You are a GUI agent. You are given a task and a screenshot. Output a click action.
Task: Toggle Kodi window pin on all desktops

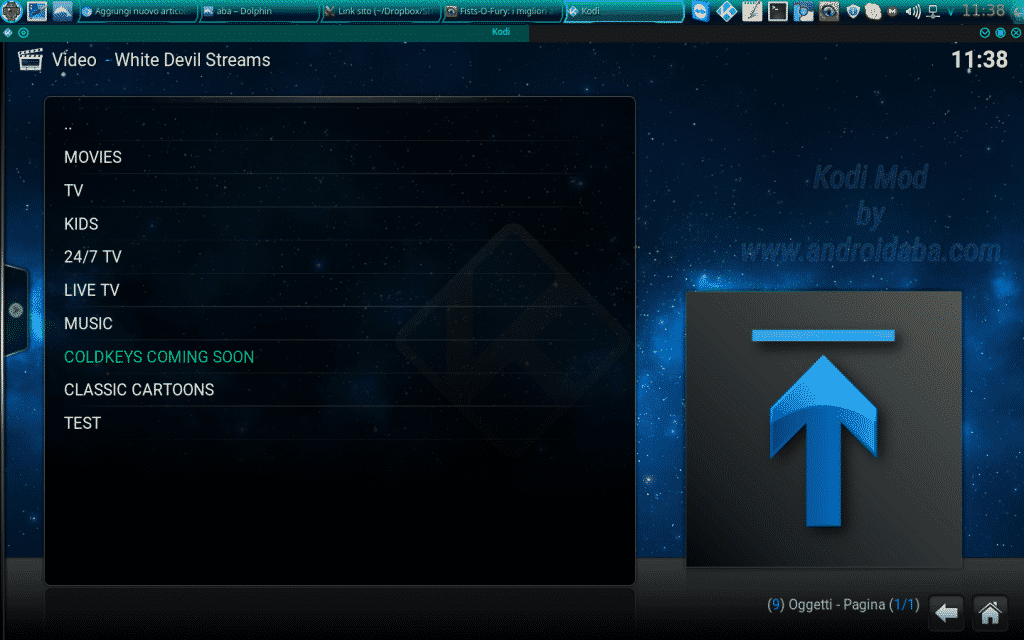coord(24,32)
